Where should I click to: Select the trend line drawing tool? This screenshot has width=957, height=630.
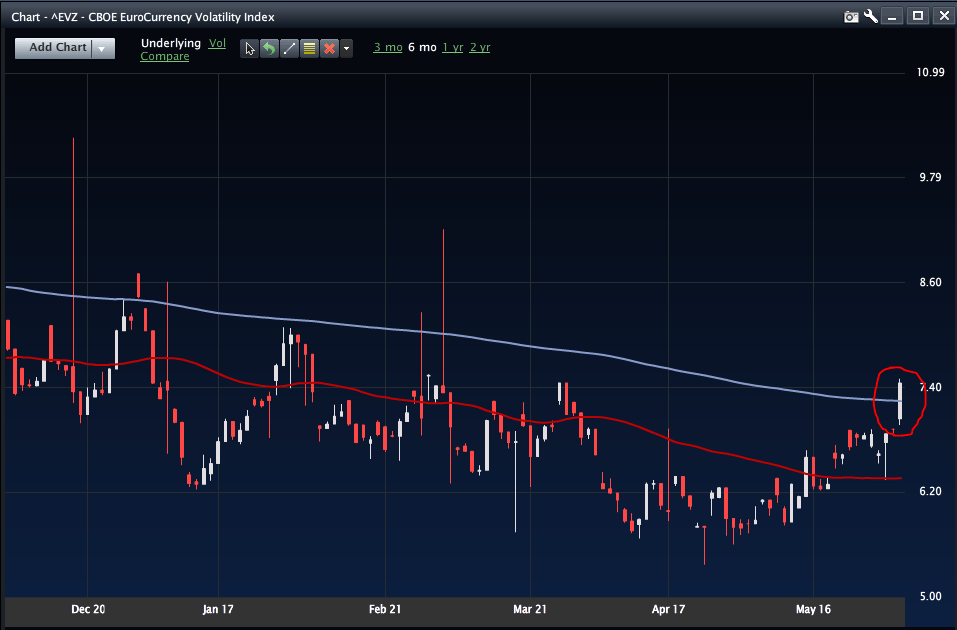tap(289, 48)
